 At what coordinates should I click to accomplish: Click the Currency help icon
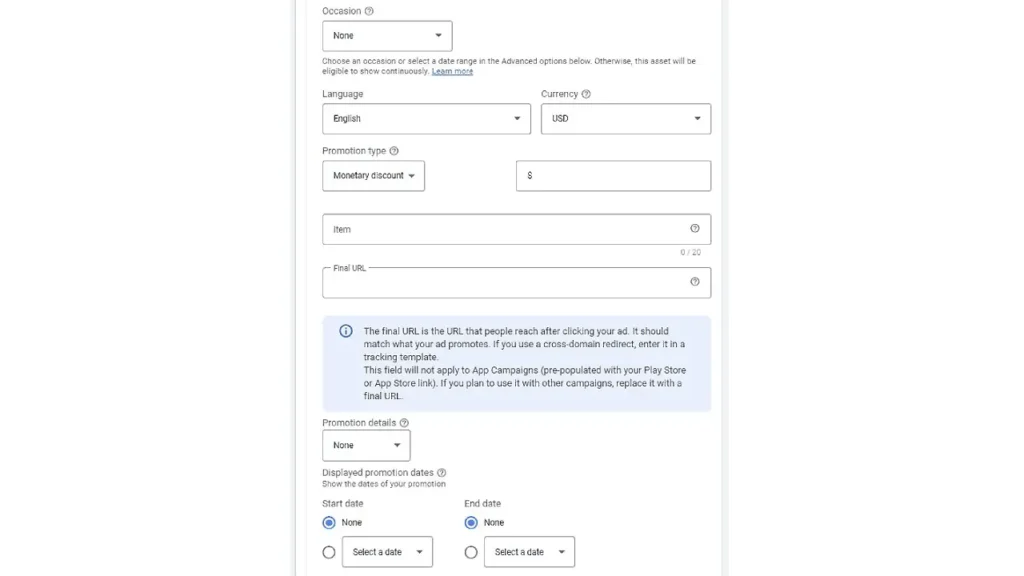tap(588, 93)
